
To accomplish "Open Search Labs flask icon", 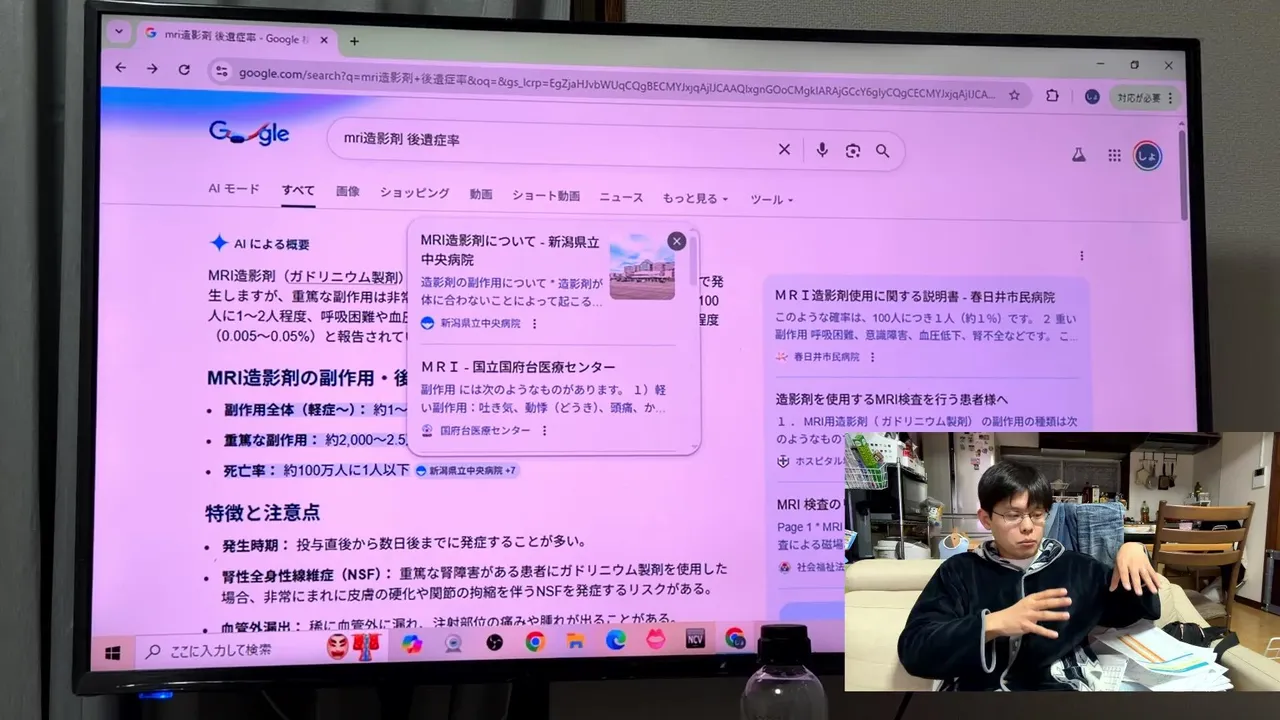I will pos(1078,155).
